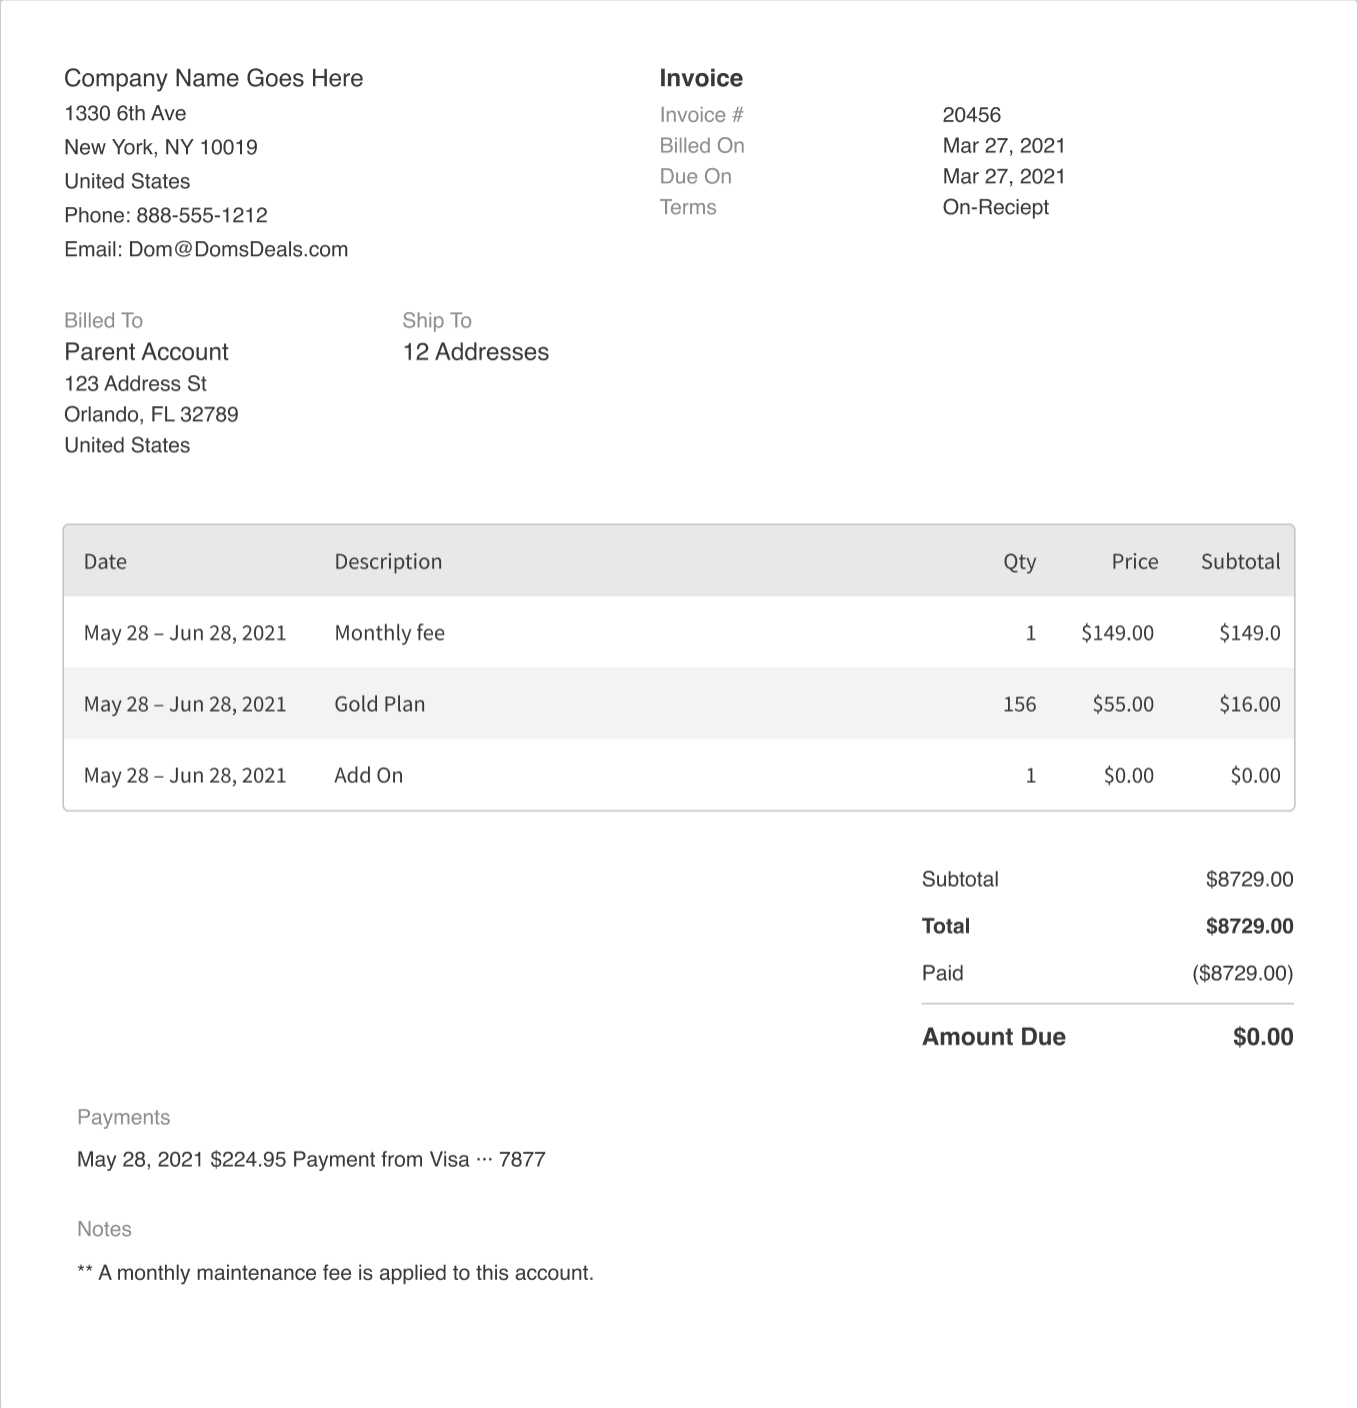Select the invoice number 20456

(x=972, y=115)
